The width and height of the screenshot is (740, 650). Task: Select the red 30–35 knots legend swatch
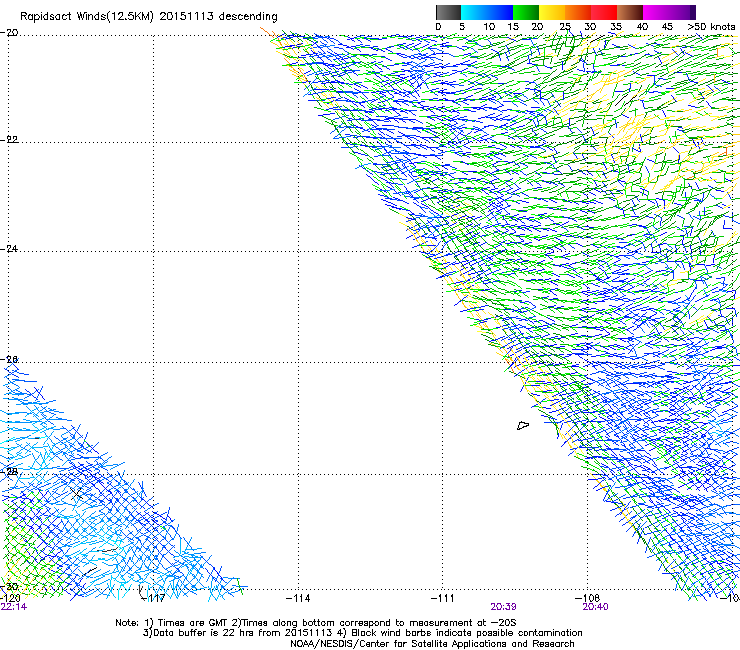tap(604, 12)
